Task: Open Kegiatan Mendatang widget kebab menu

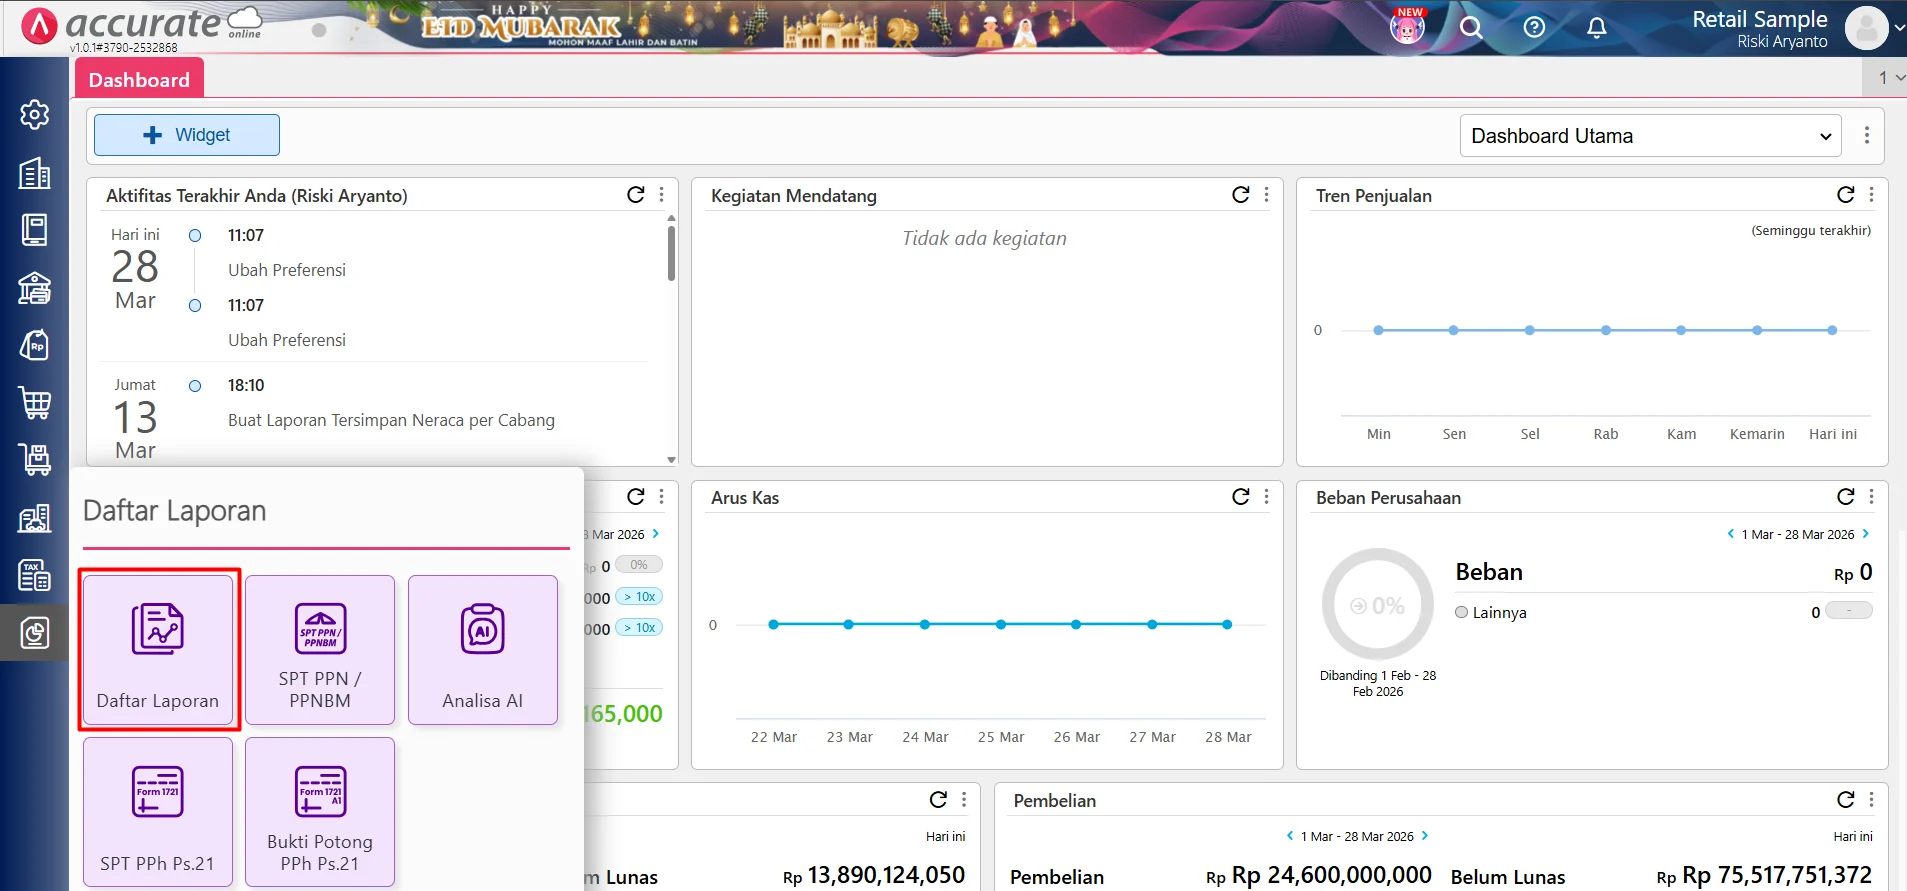Action: pyautogui.click(x=1266, y=195)
